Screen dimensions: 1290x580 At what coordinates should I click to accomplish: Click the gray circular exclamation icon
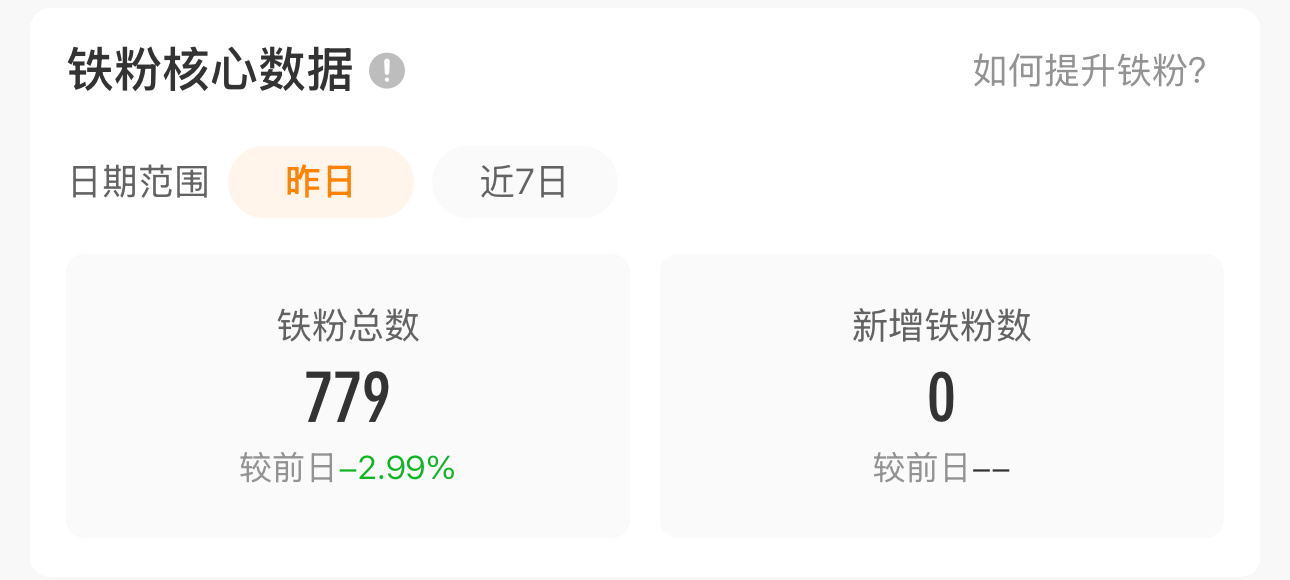[x=385, y=70]
